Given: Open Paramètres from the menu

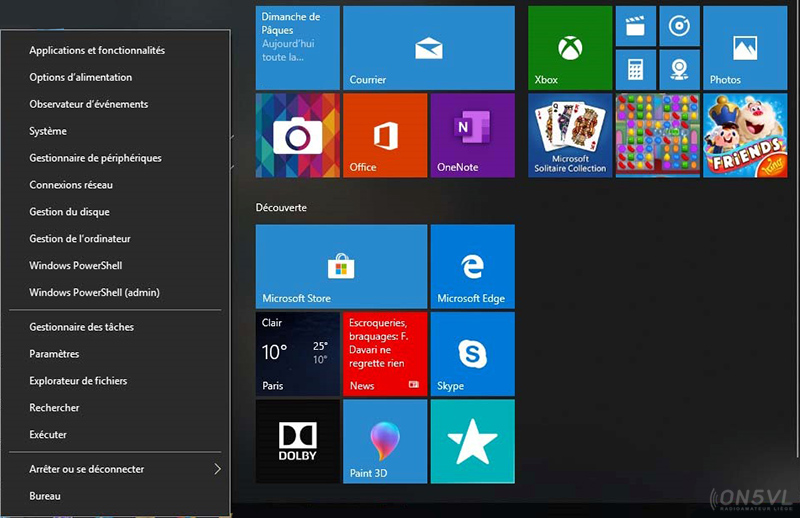Looking at the screenshot, I should (x=115, y=354).
